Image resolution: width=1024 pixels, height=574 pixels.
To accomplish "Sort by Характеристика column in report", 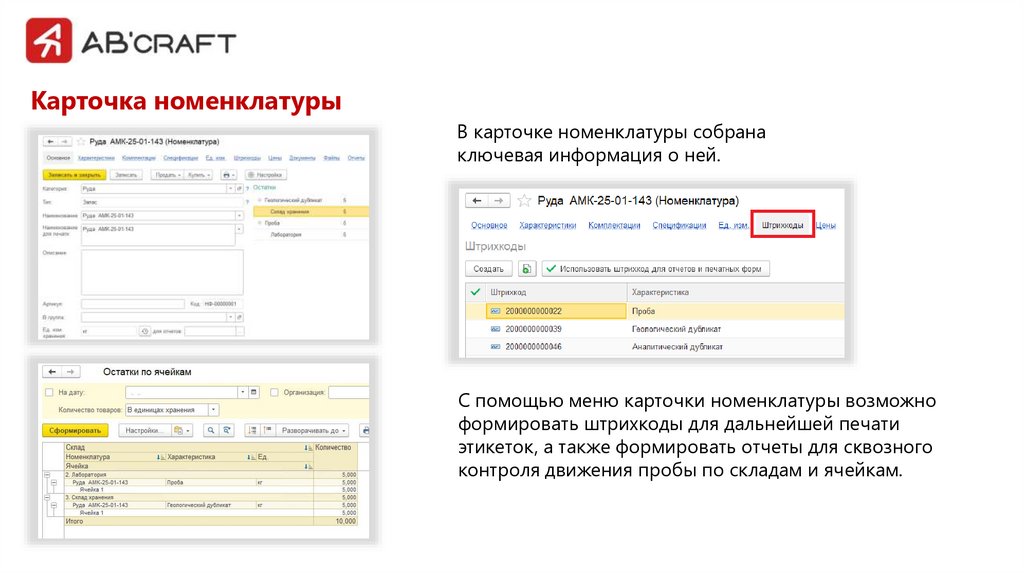I will pos(251,457).
